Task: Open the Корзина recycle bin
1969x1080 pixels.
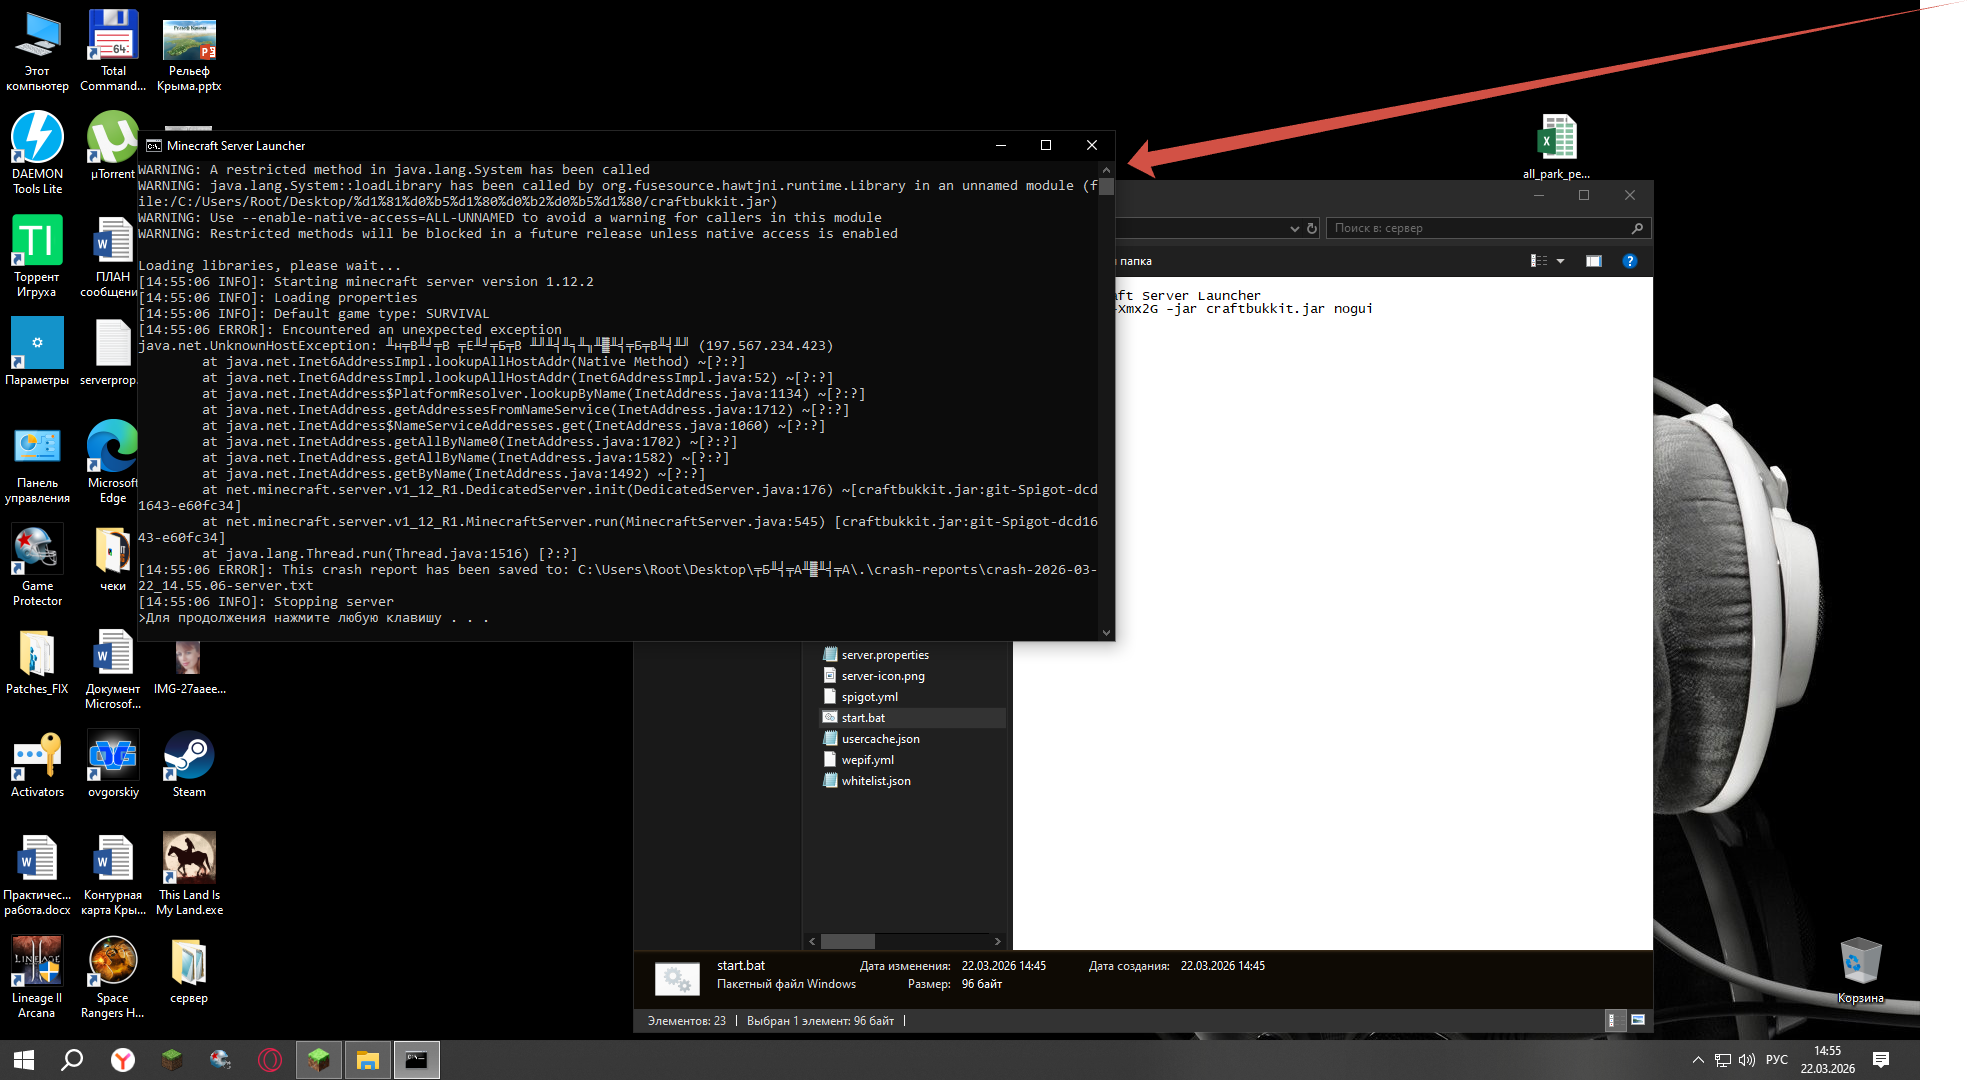Action: (x=1860, y=970)
